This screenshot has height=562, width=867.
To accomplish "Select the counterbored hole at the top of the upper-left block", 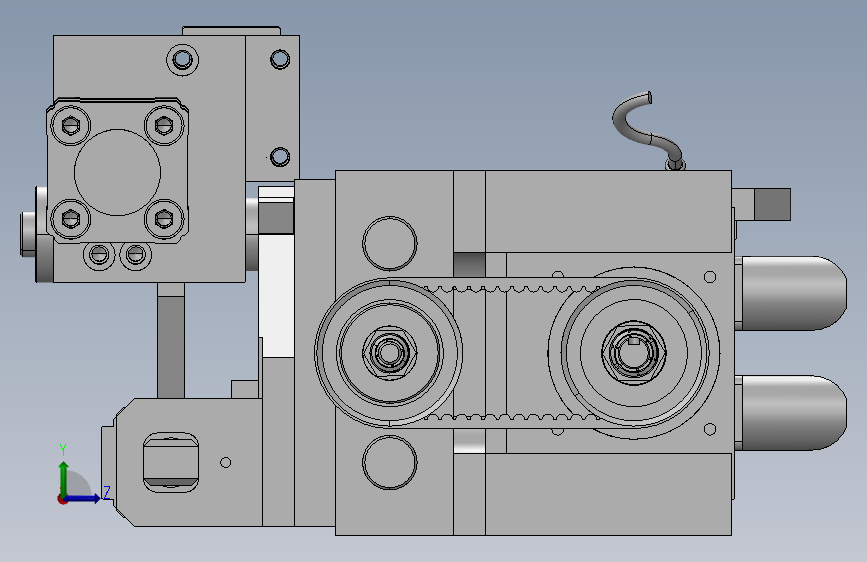I will (x=182, y=59).
